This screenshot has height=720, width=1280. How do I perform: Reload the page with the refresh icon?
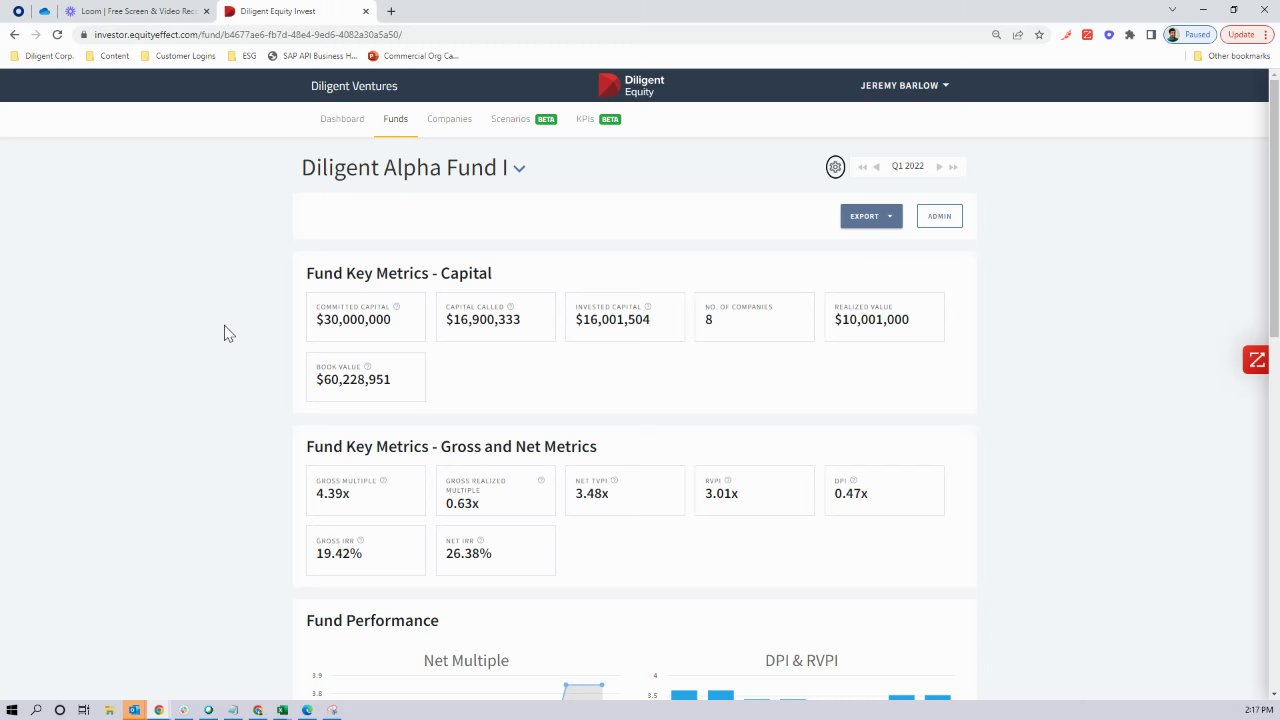coord(57,35)
